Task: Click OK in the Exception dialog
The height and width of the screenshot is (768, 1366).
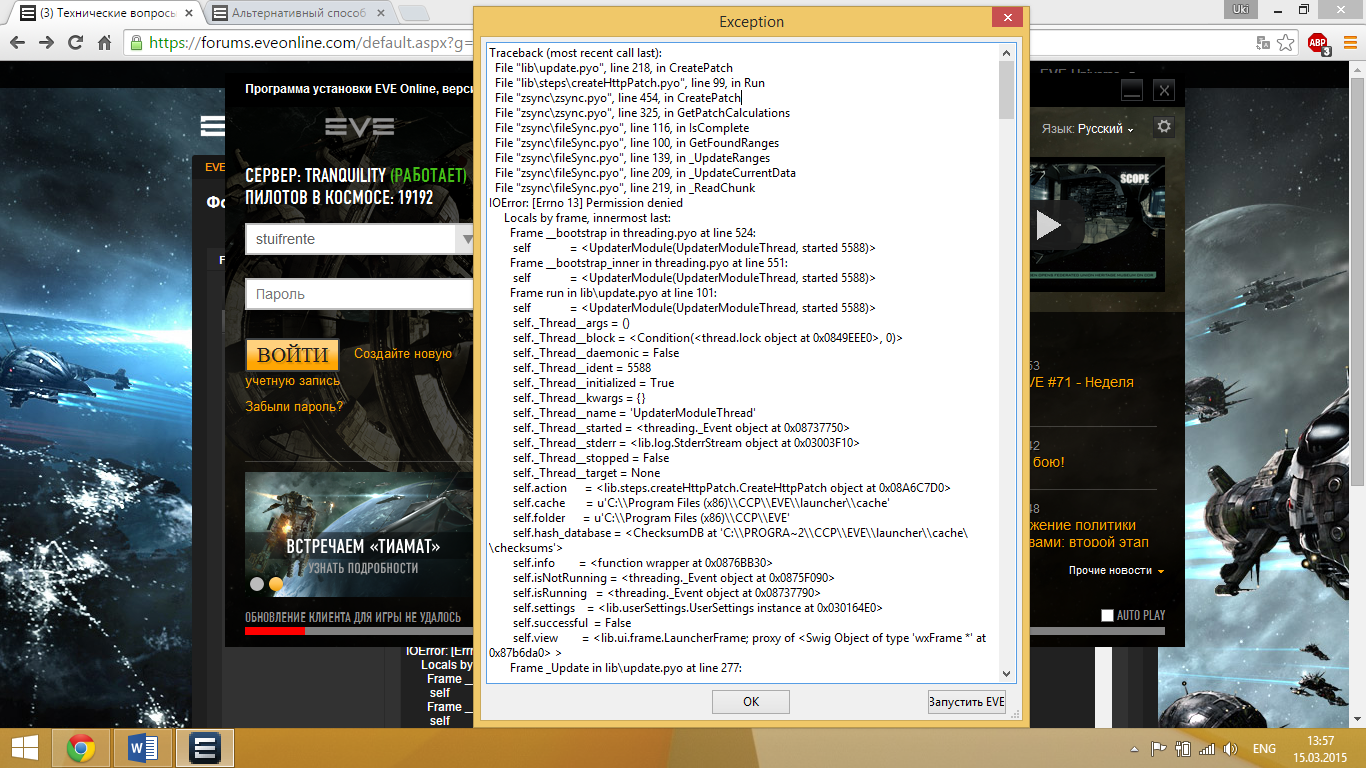Action: tap(751, 702)
